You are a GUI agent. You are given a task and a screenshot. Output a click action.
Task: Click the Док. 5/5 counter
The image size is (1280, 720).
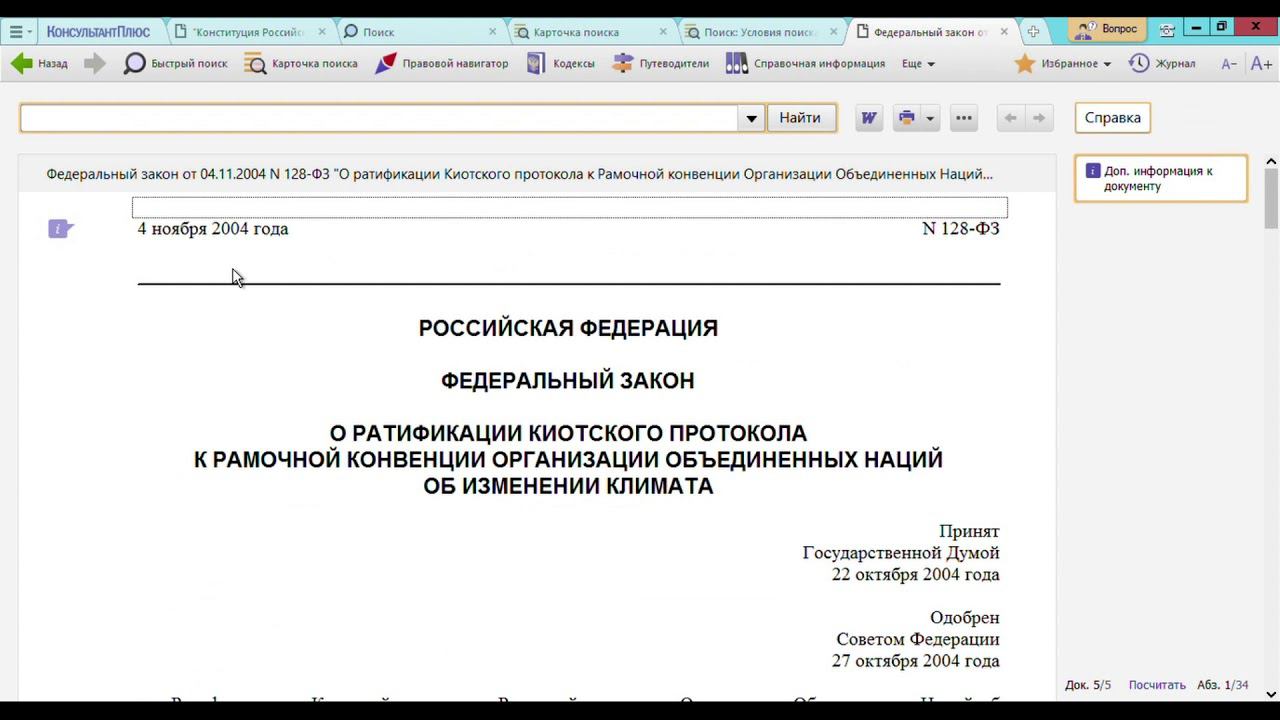1088,685
